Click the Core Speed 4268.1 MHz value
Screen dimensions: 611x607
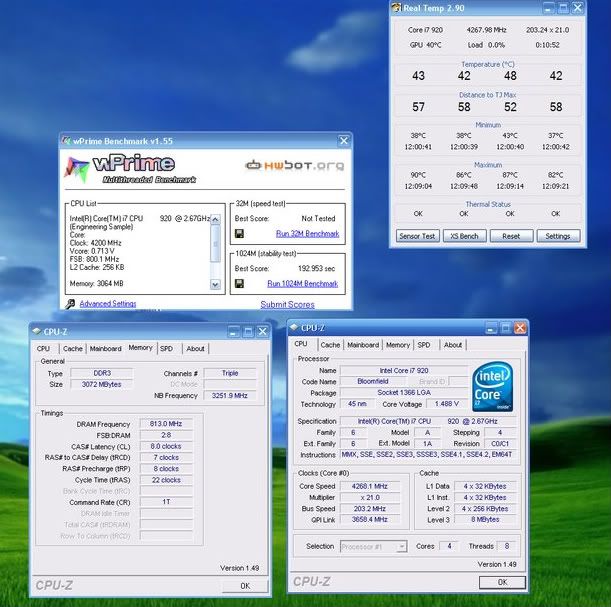pos(369,486)
